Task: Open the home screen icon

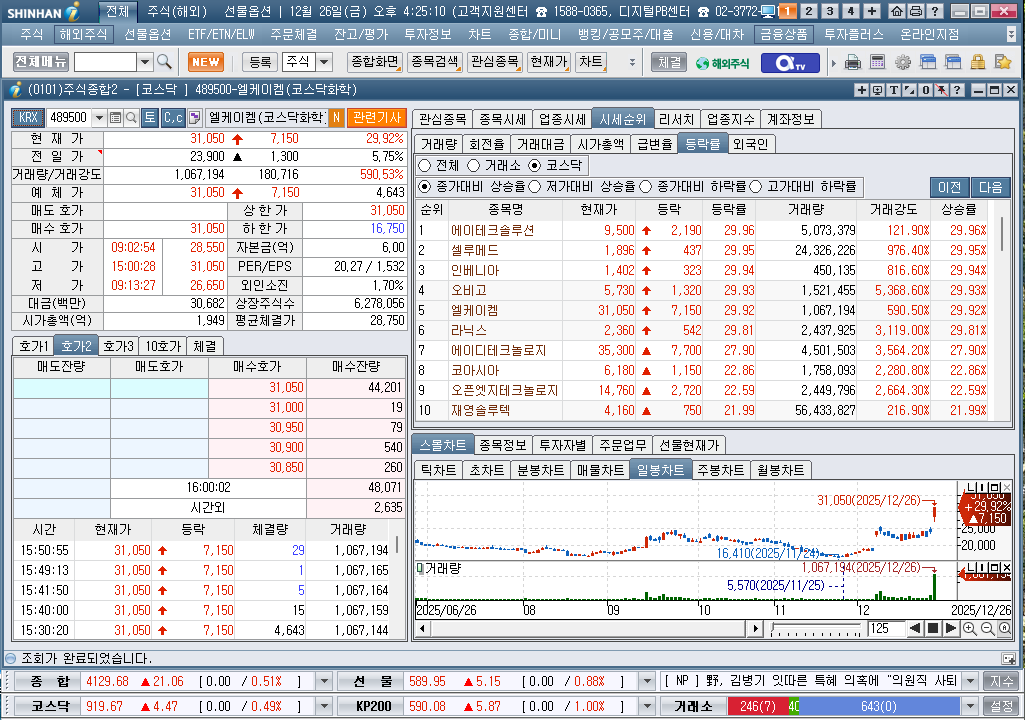Action: pyautogui.click(x=897, y=11)
